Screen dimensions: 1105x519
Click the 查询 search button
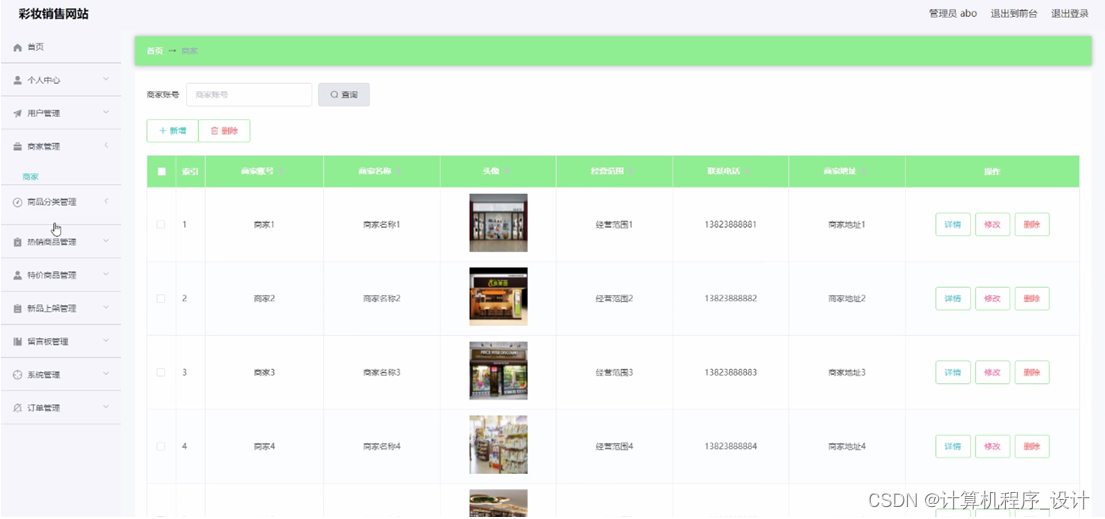(x=344, y=94)
